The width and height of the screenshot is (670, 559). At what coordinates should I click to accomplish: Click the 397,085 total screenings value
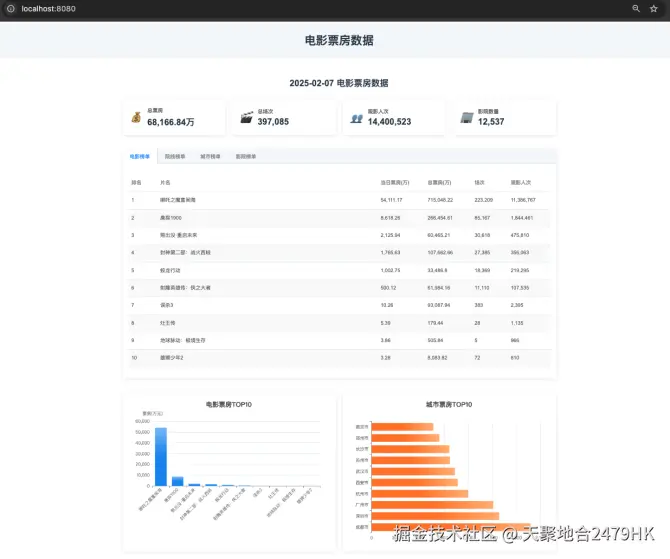pos(273,122)
